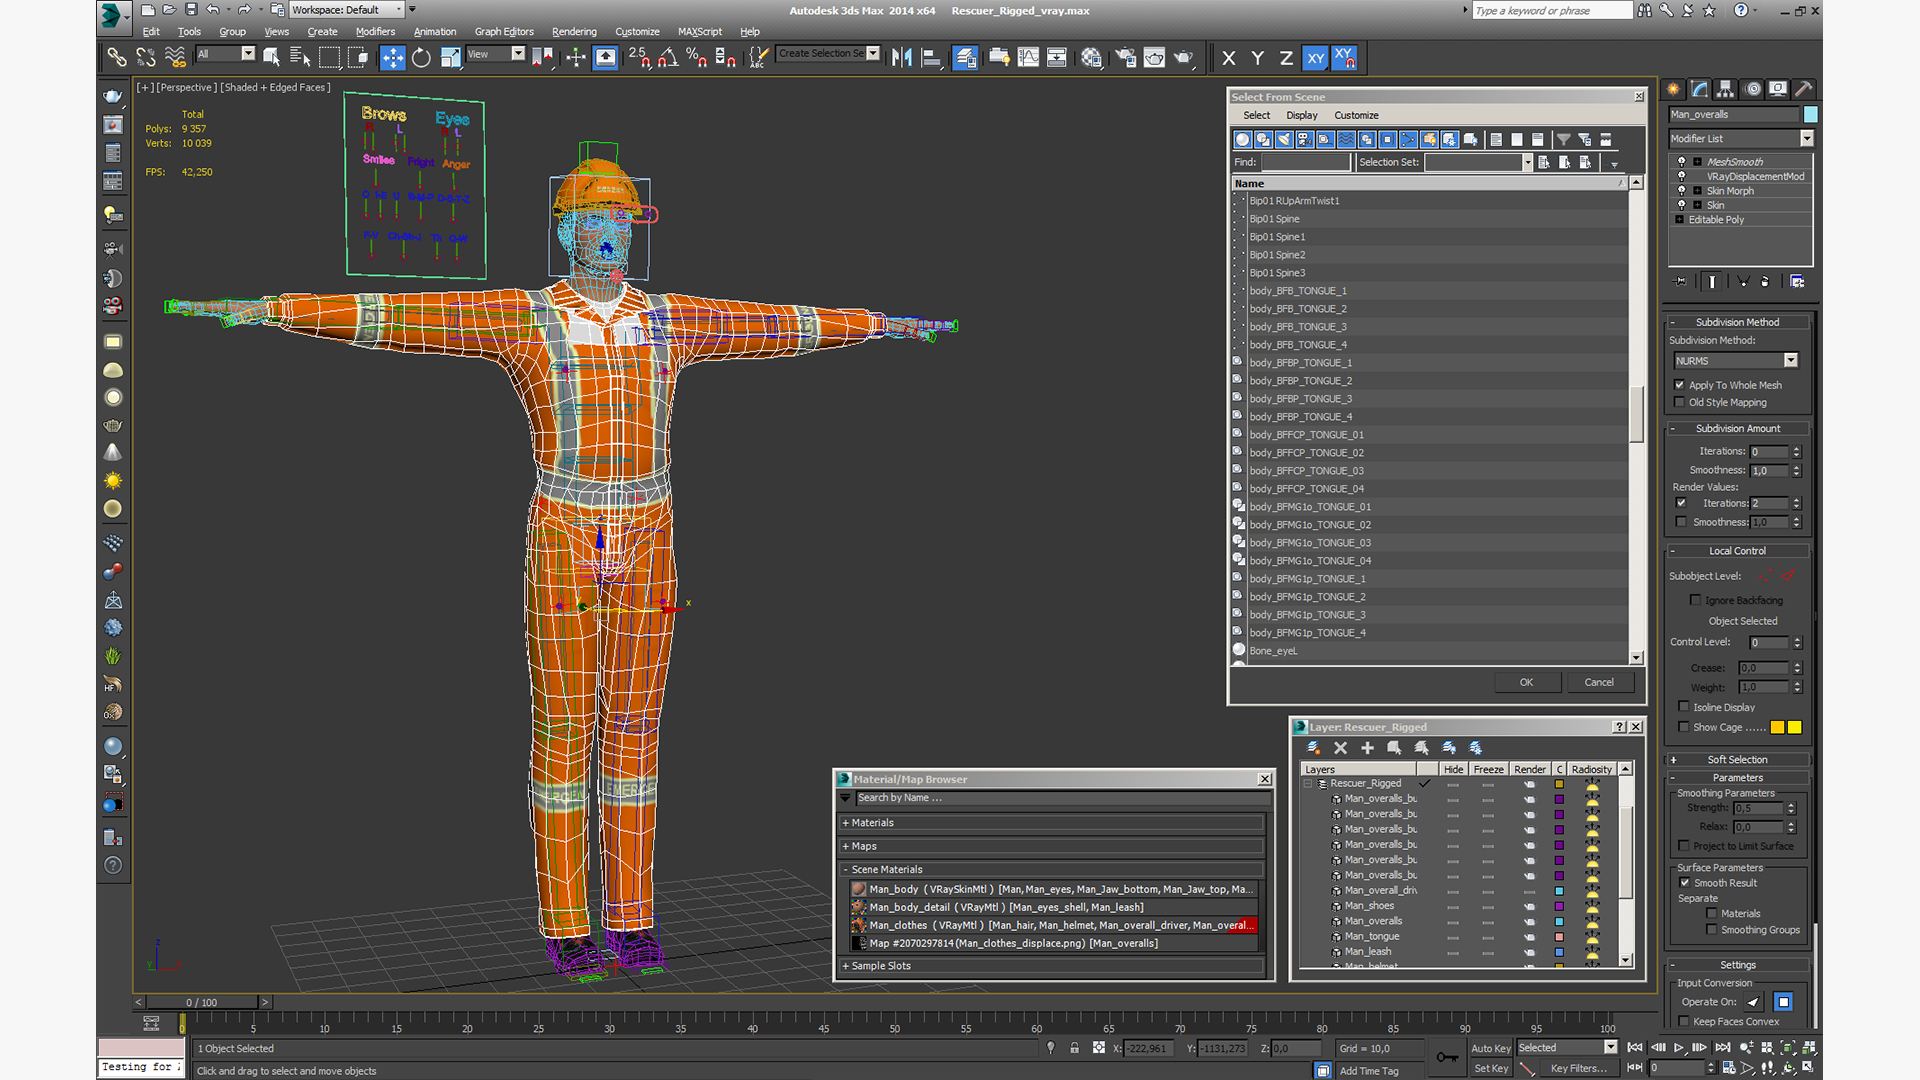This screenshot has width=1920, height=1080.
Task: Select the Move transform tool
Action: click(x=392, y=58)
